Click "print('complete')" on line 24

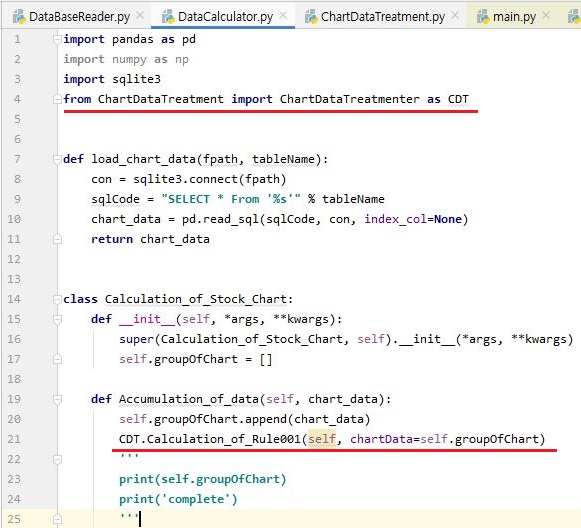tap(178, 499)
